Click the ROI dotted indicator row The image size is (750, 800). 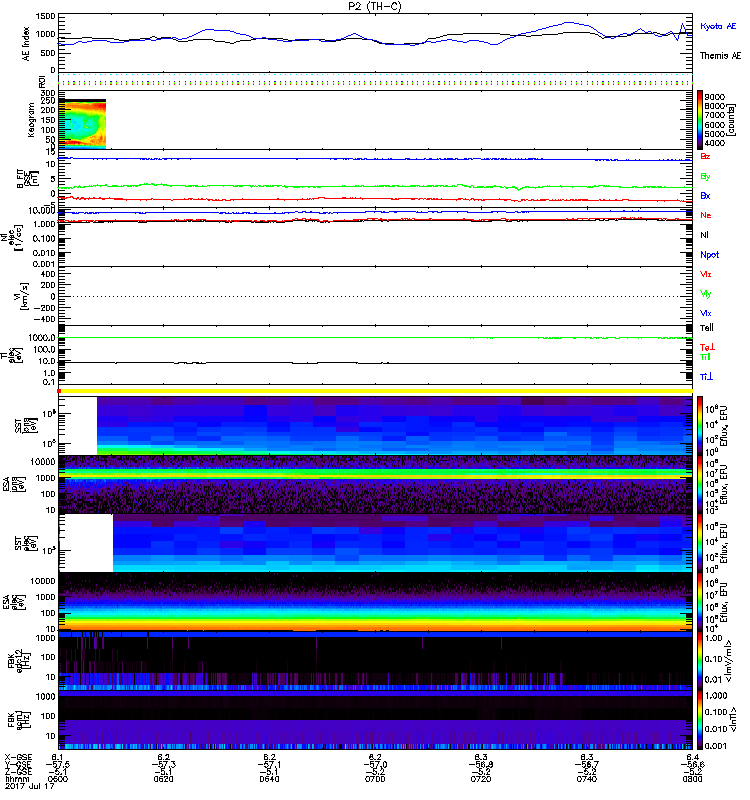click(x=376, y=79)
